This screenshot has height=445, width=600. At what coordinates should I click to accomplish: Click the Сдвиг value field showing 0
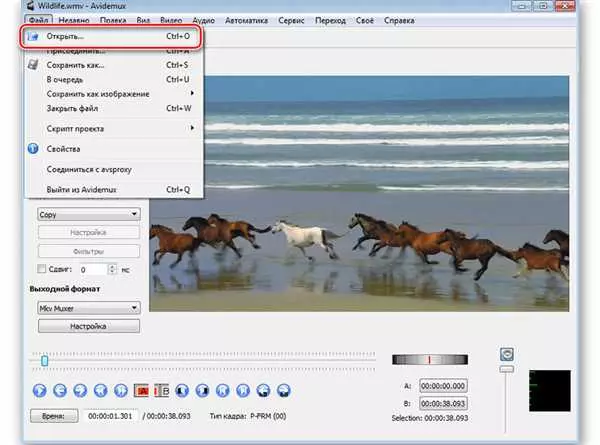click(x=94, y=269)
